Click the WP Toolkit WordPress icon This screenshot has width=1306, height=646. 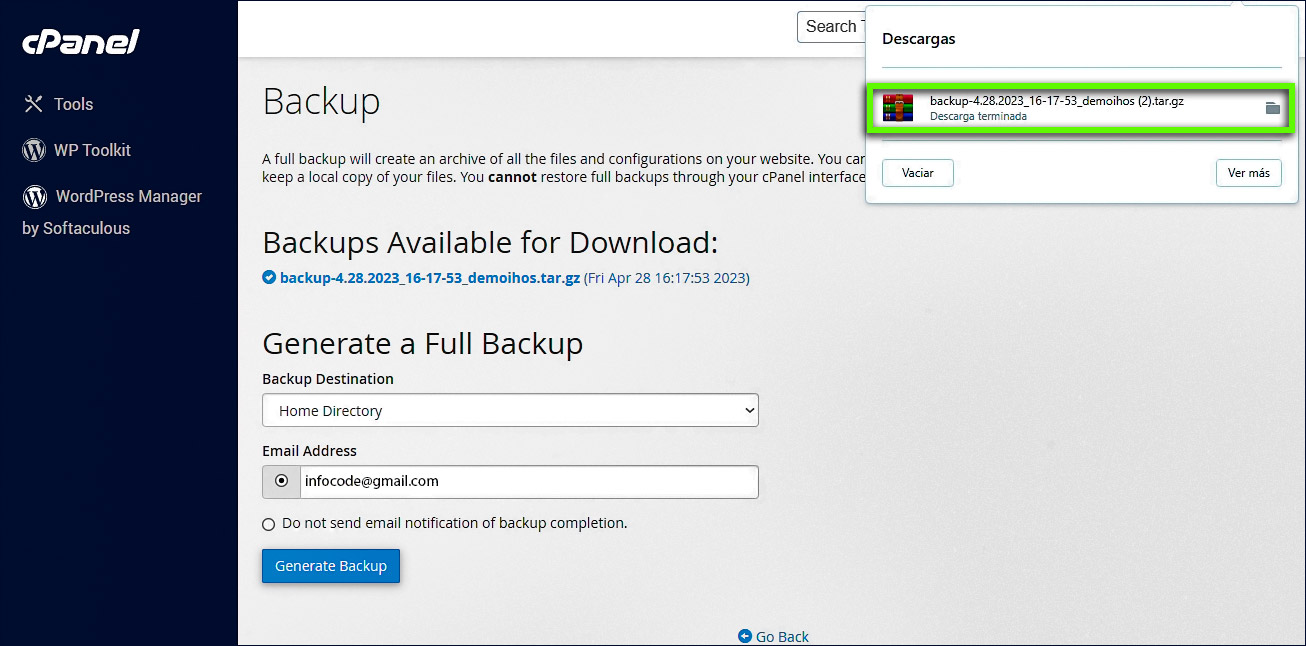34,150
